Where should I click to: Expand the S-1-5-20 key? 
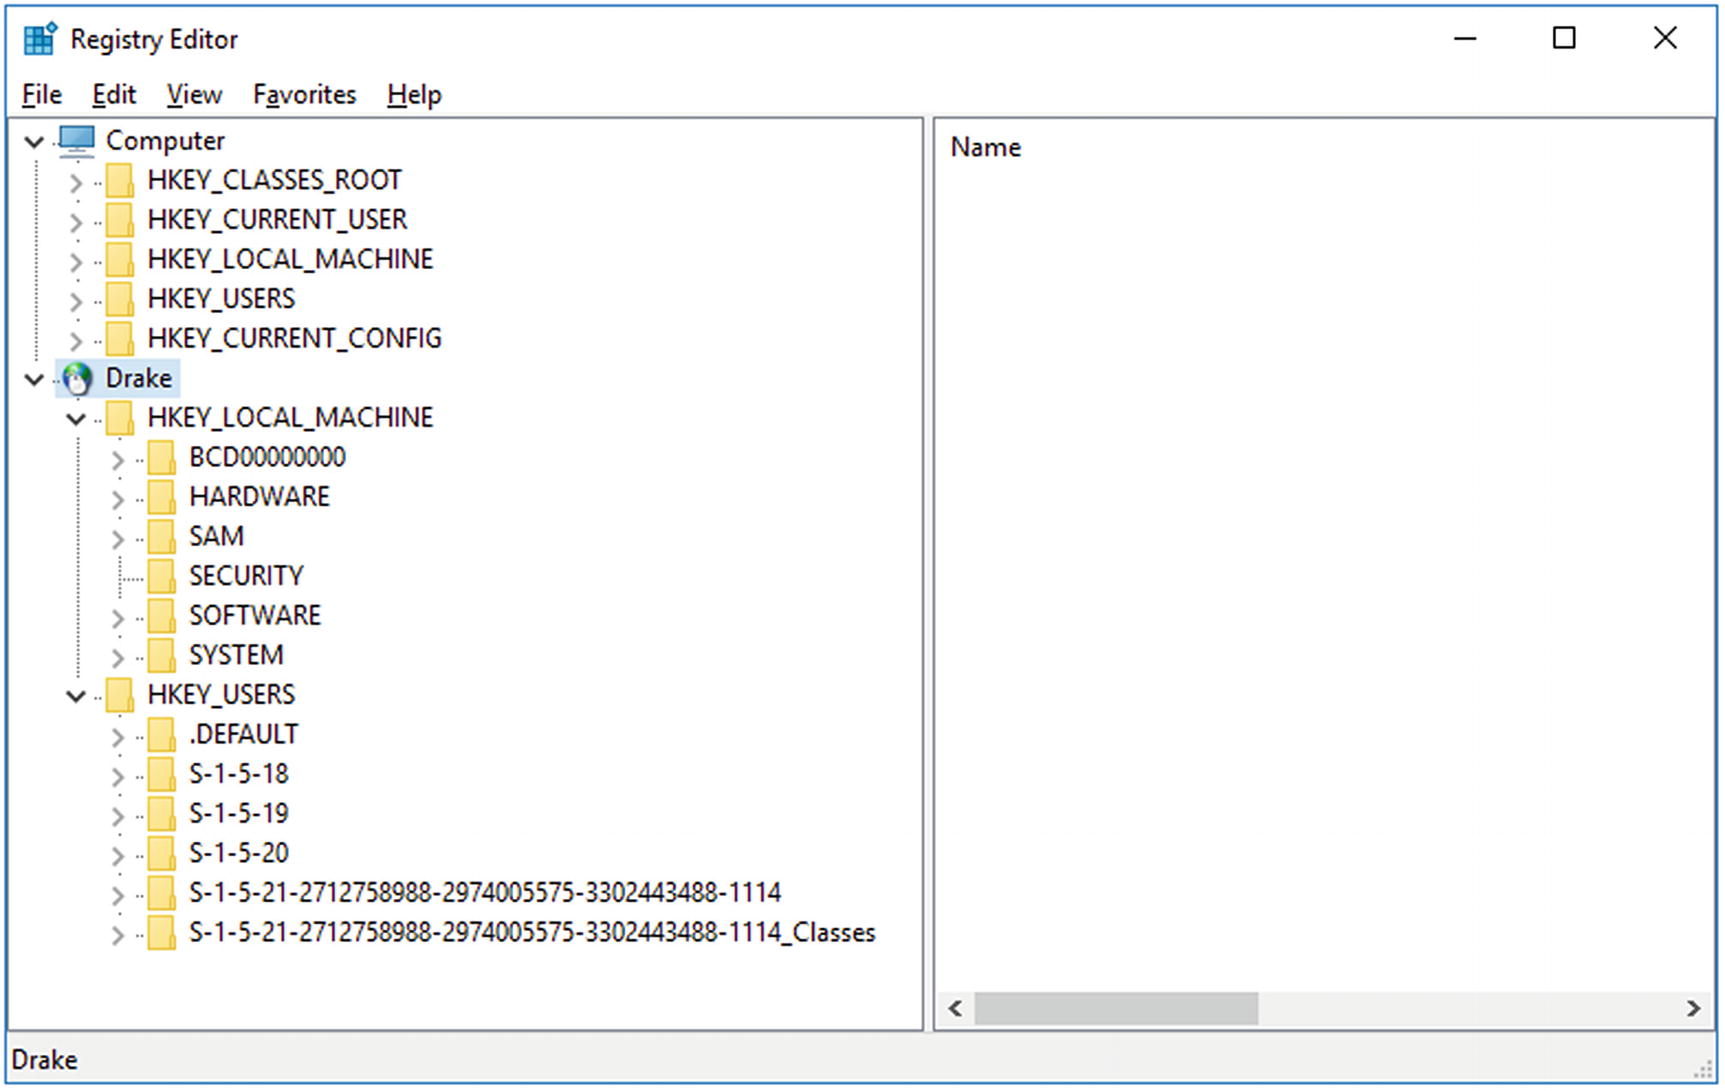[x=118, y=856]
